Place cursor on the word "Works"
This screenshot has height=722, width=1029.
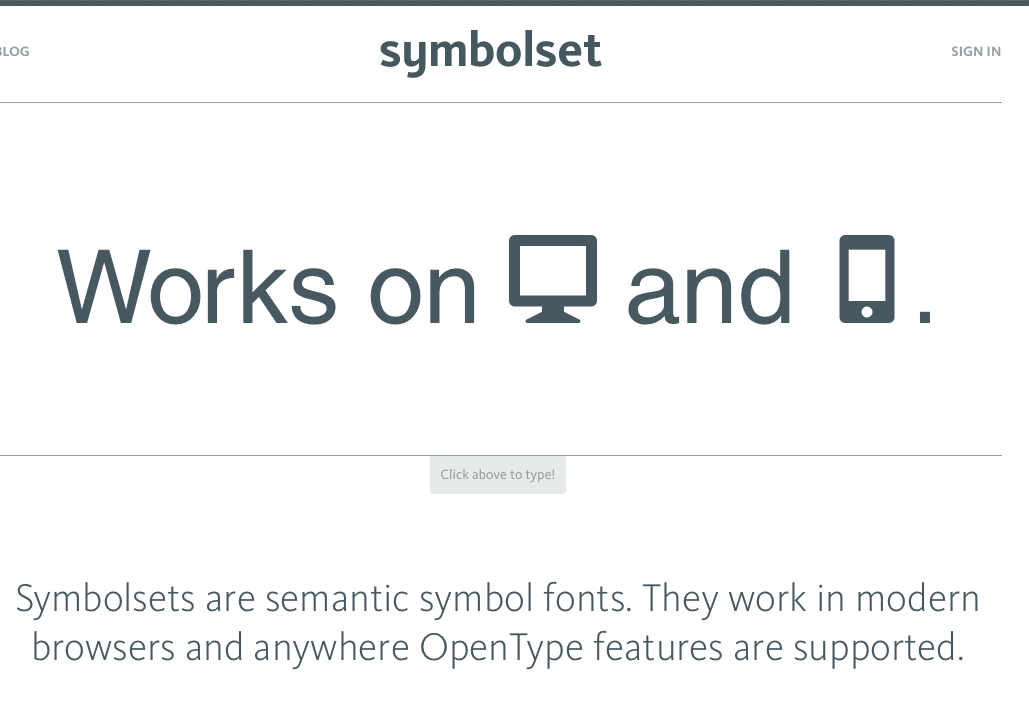(197, 287)
